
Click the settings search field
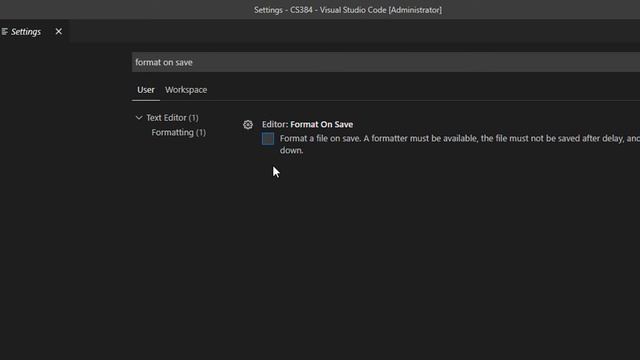coord(386,62)
